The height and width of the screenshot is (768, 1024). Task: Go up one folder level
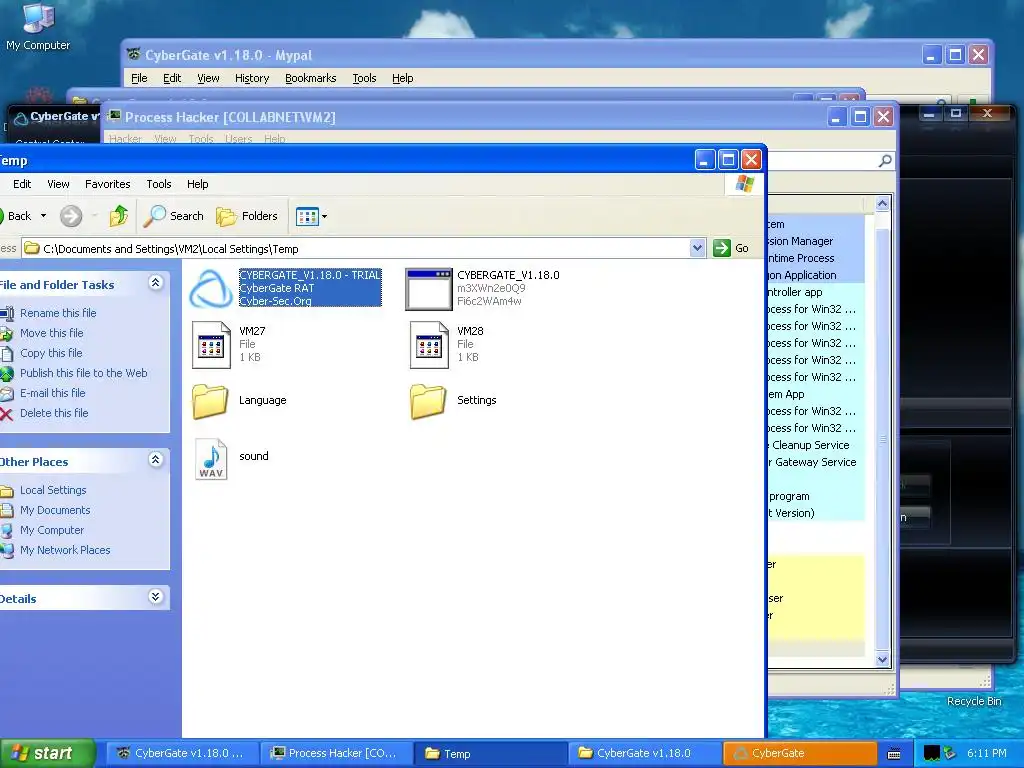point(119,216)
